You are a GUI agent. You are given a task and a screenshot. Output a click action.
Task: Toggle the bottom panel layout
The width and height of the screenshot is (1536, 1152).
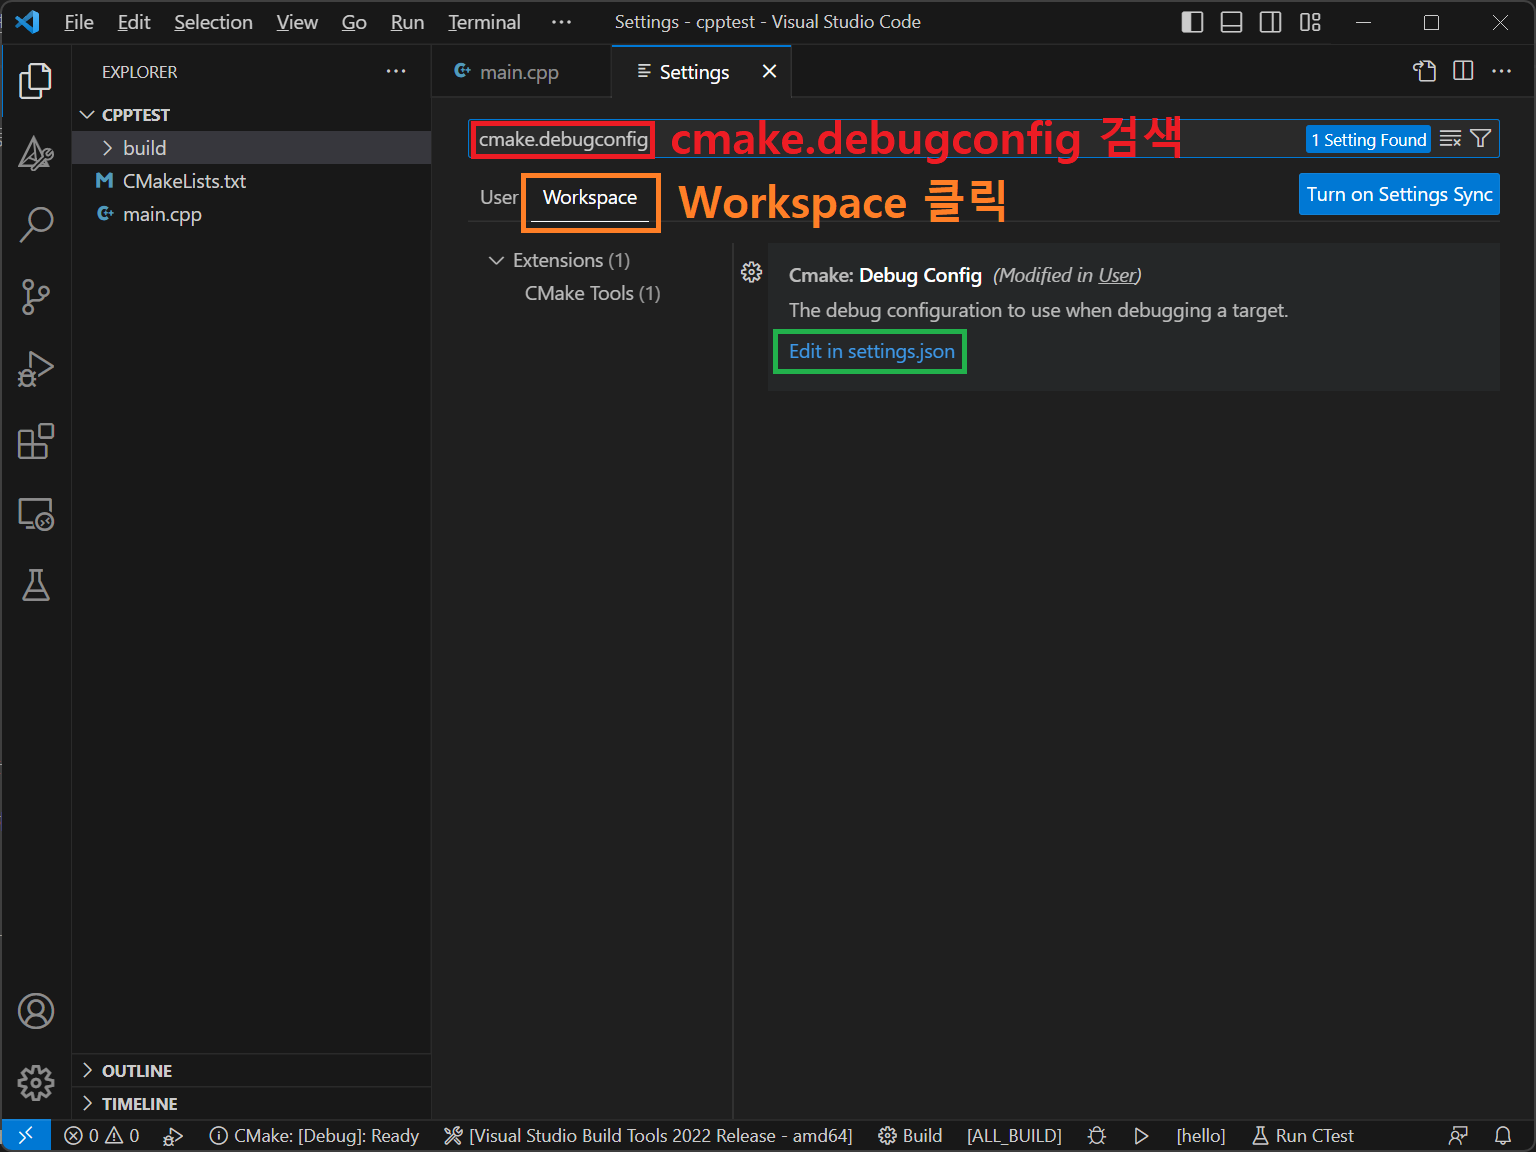(x=1231, y=22)
